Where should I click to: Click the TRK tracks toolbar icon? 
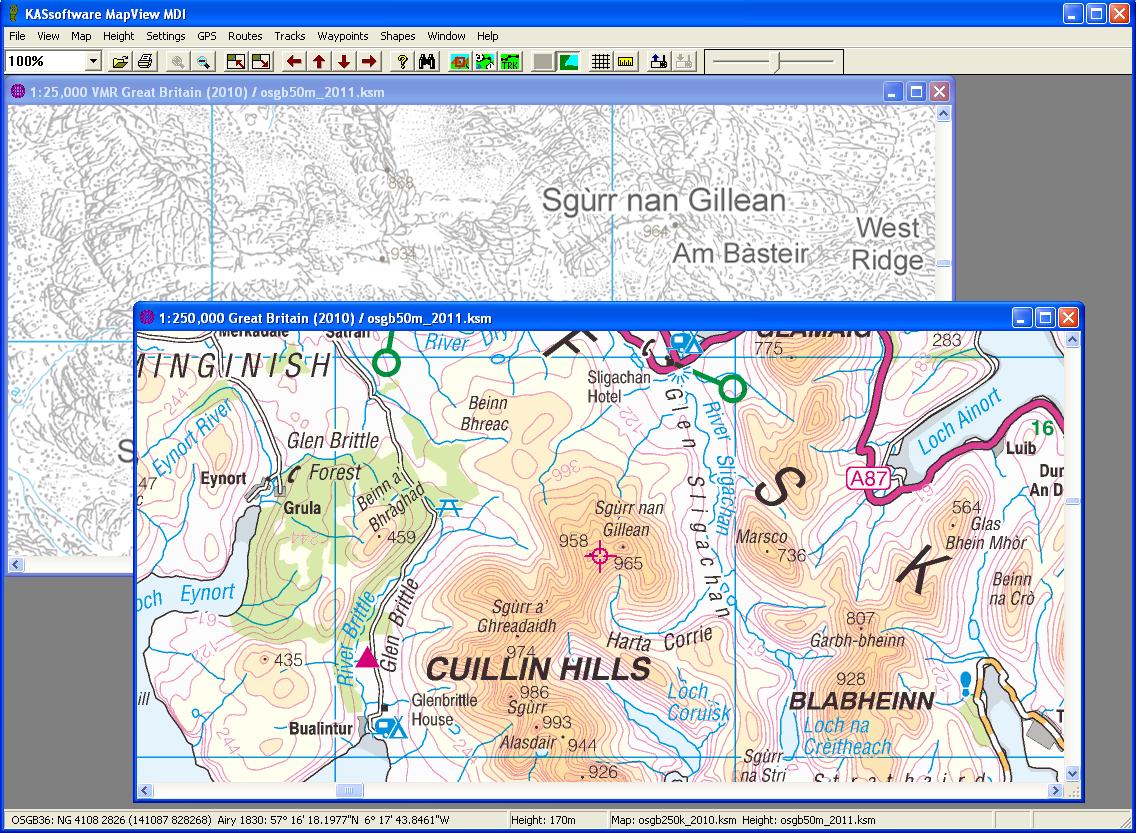coord(510,62)
